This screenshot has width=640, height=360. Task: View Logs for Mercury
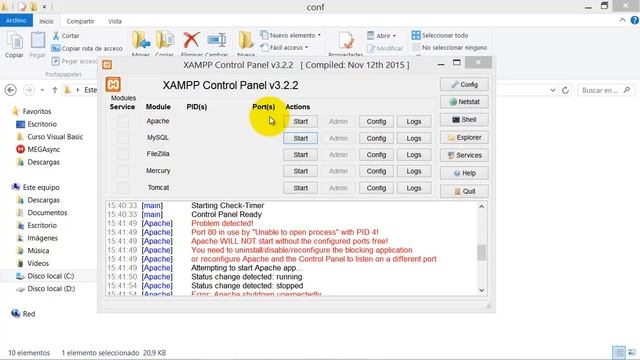click(x=414, y=171)
